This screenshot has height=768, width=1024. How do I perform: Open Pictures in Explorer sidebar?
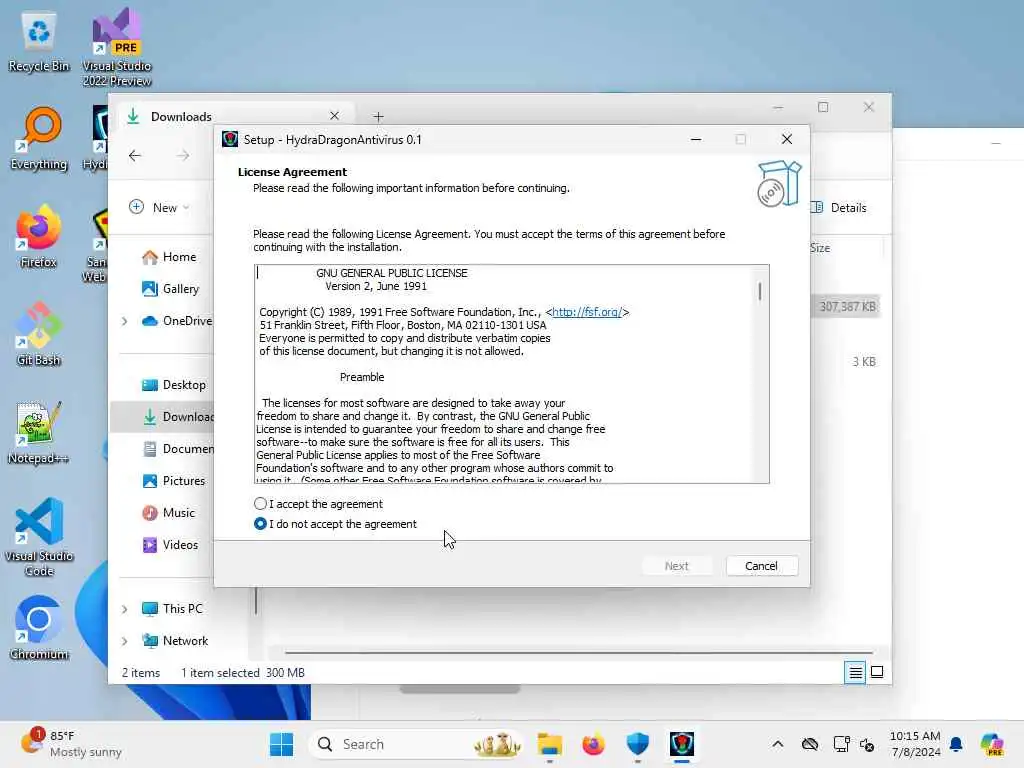[x=174, y=481]
